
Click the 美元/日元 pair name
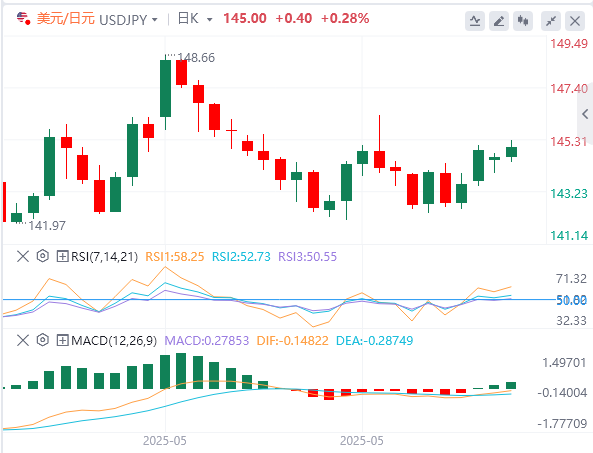(x=65, y=19)
